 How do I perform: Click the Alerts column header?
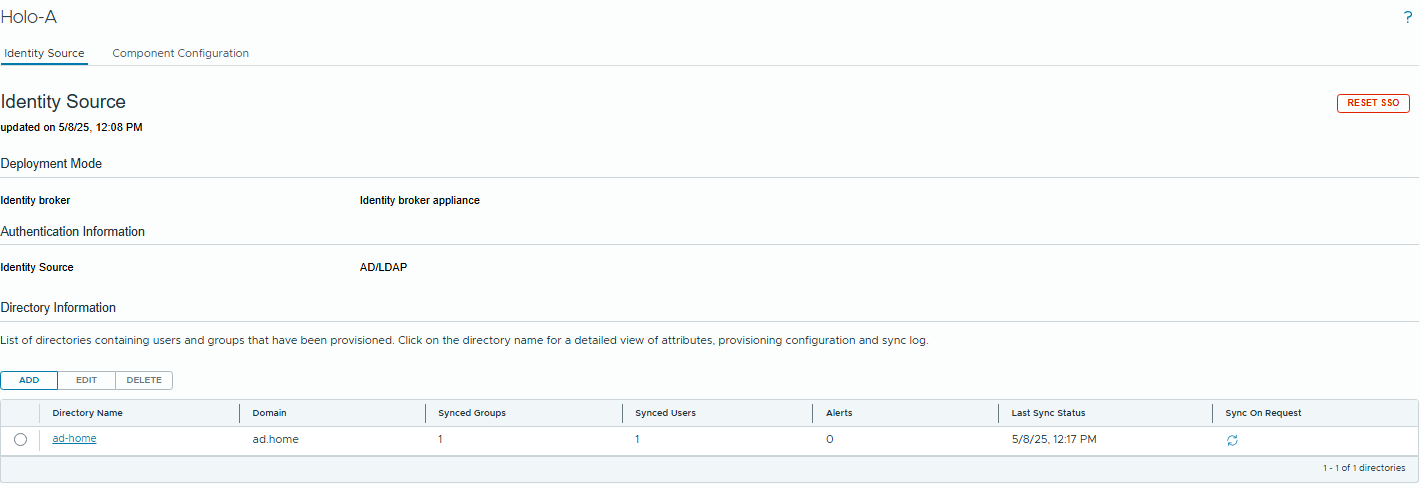tap(839, 413)
